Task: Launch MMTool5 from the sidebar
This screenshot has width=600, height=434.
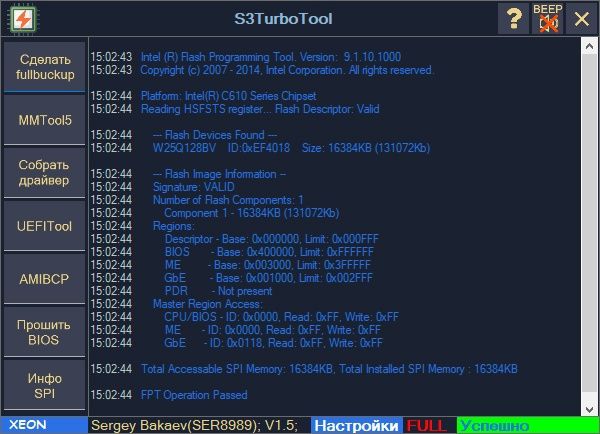Action: (45, 120)
